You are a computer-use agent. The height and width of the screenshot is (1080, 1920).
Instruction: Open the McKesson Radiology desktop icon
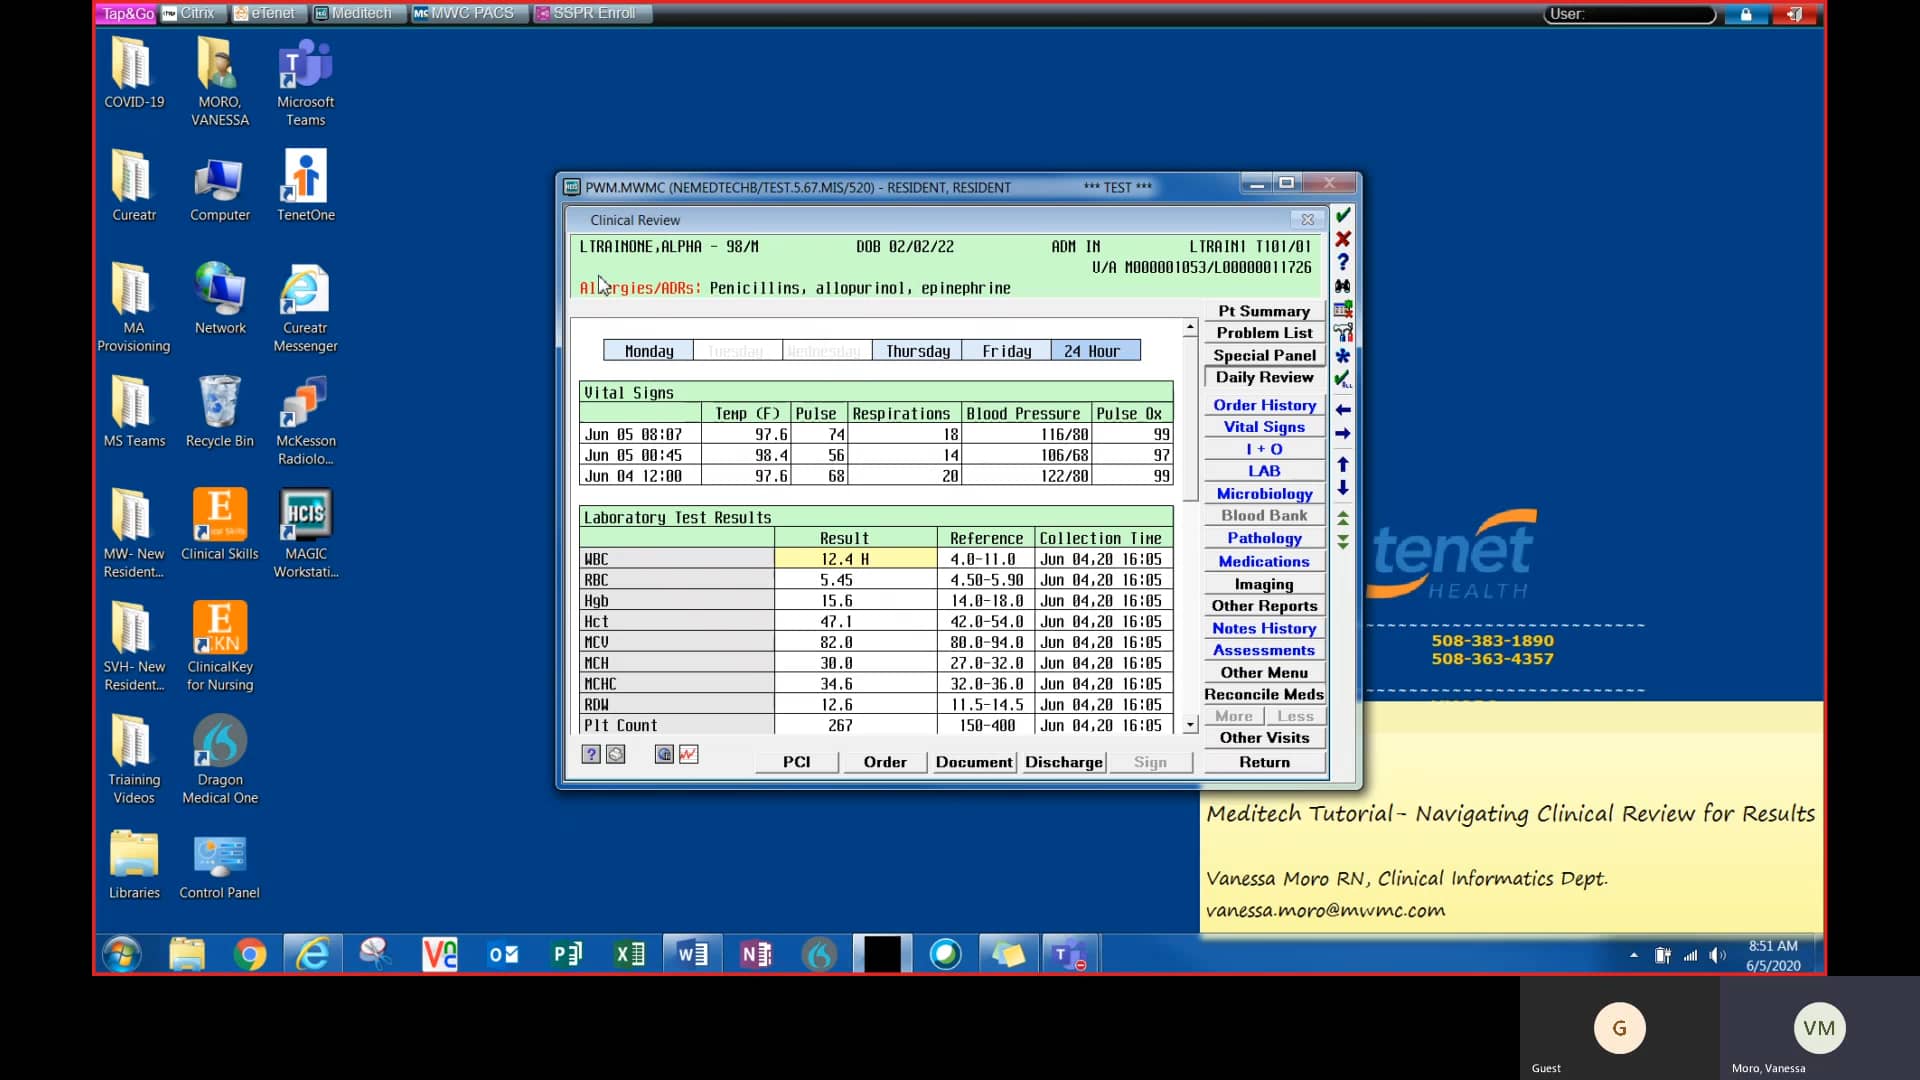(305, 420)
